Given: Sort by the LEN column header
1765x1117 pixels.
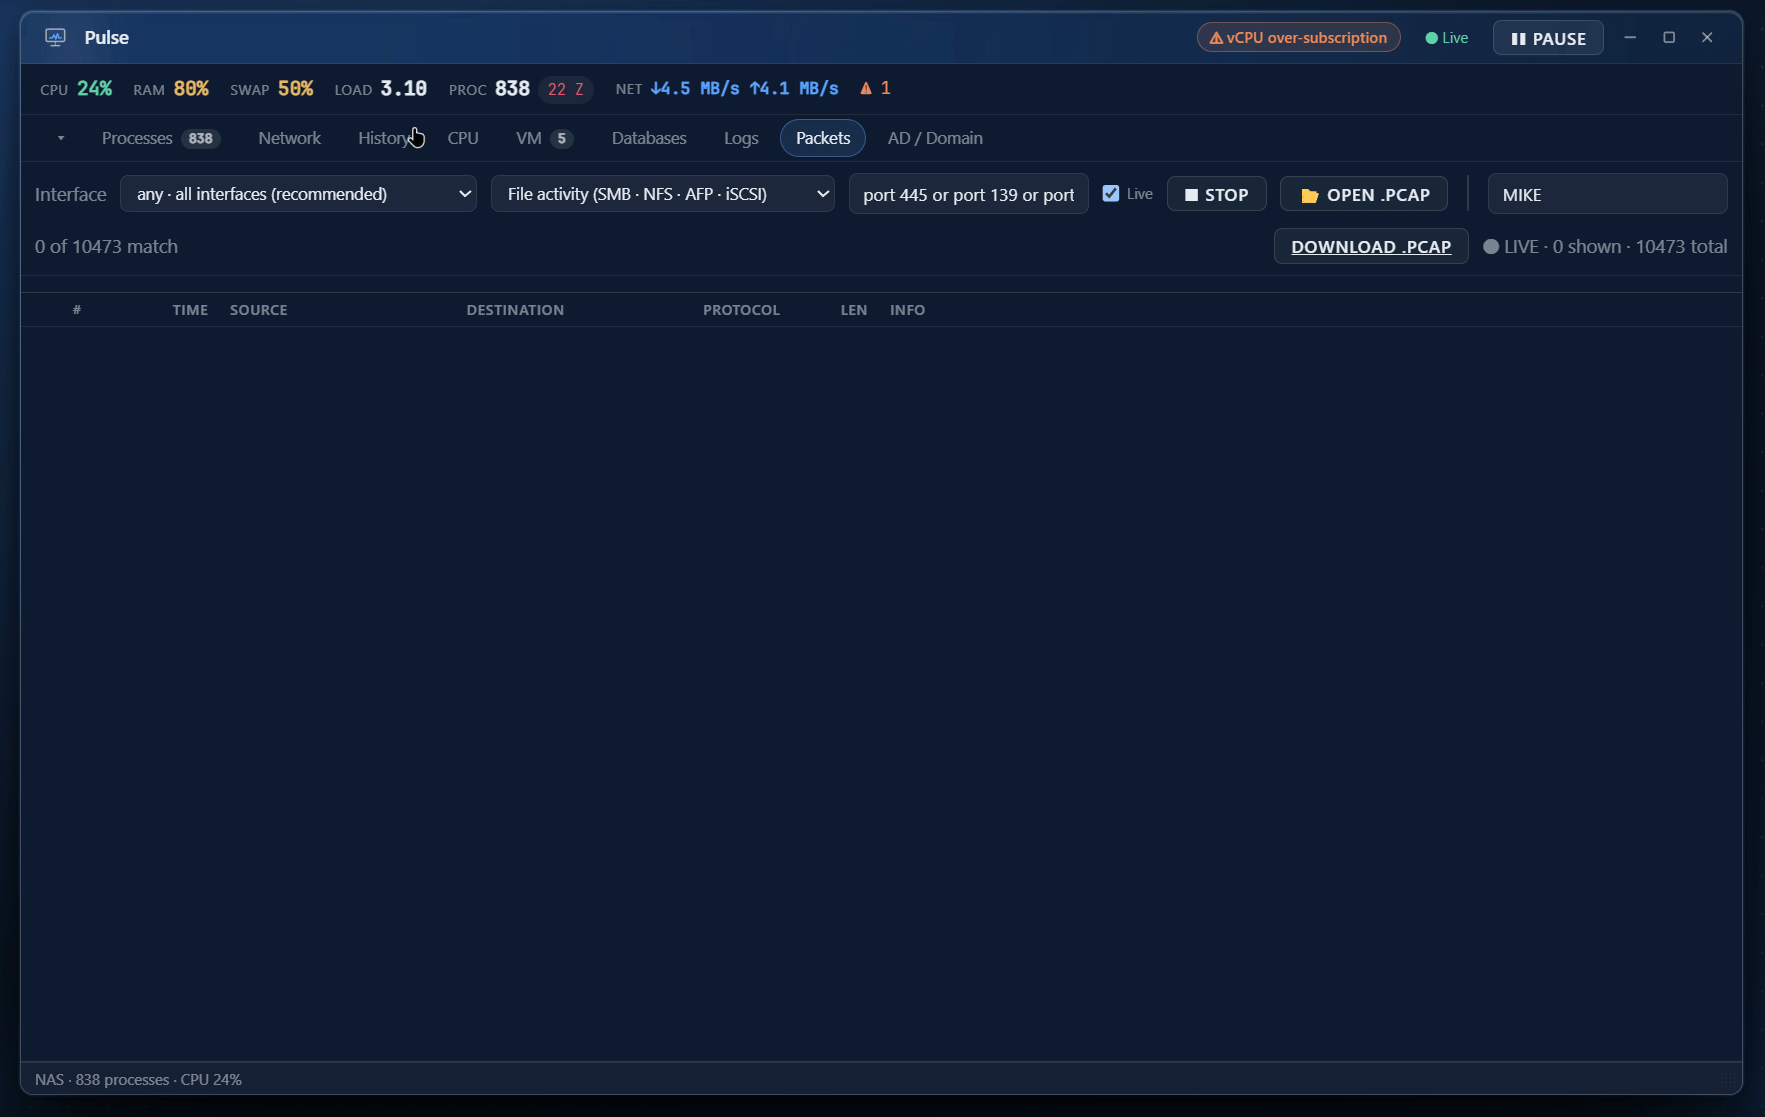Looking at the screenshot, I should tap(853, 310).
